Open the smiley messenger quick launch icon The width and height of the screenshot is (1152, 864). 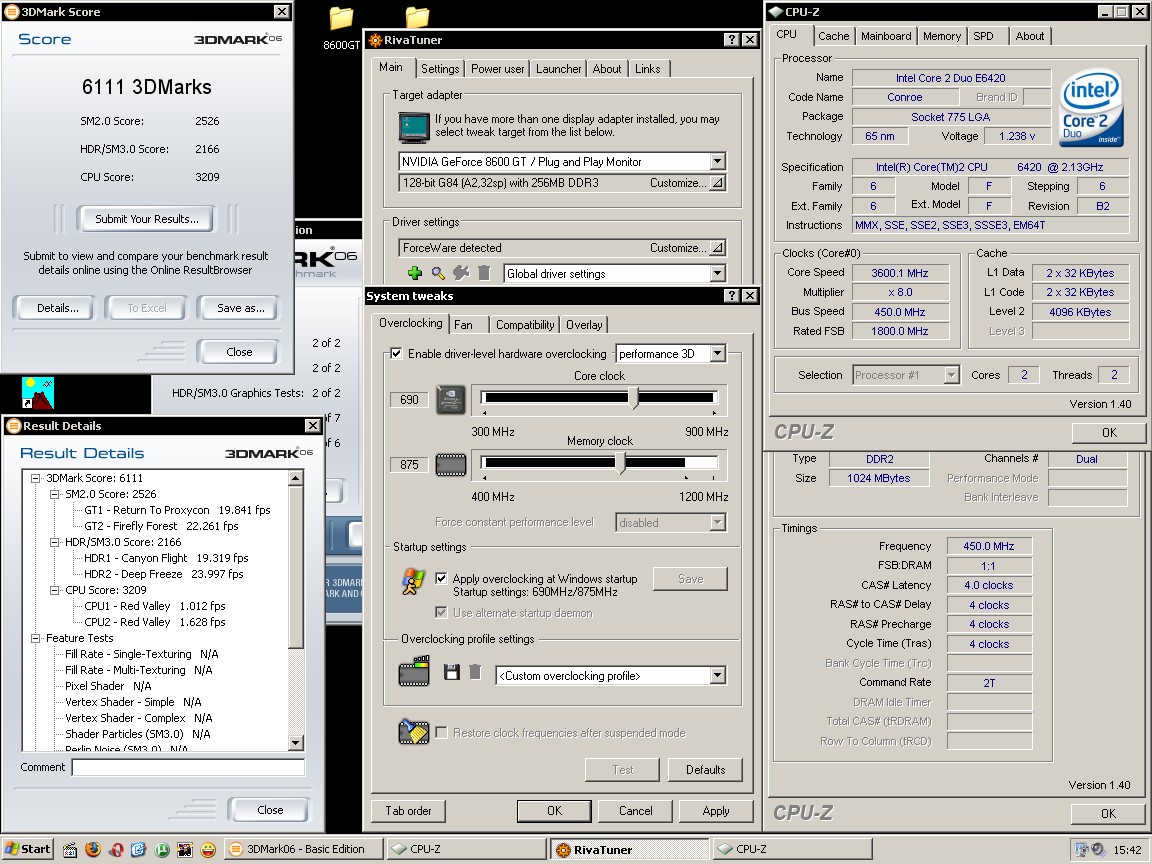point(209,849)
